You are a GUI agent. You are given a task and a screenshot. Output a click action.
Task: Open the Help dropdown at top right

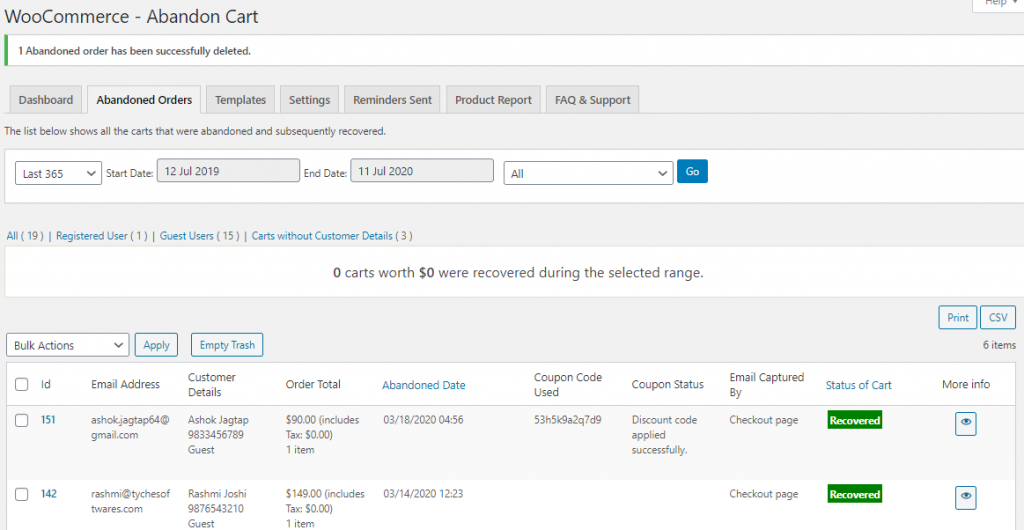[x=999, y=4]
